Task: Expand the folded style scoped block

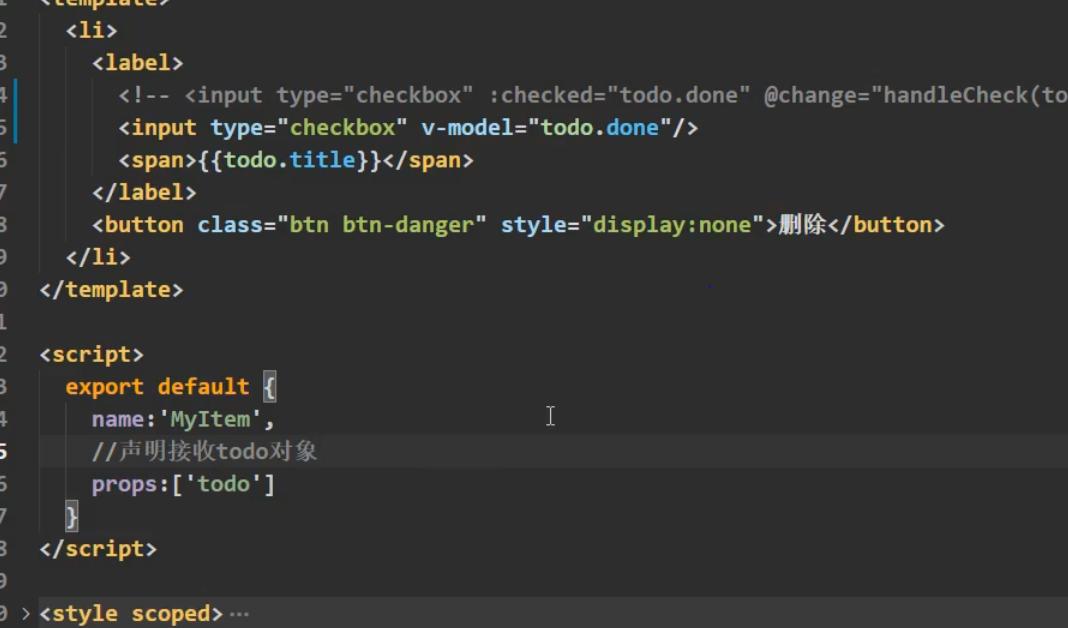Action: 26,614
